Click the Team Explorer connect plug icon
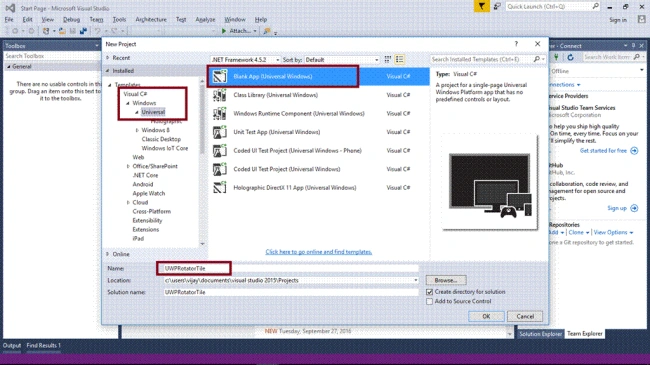650x365 pixels. 556,57
